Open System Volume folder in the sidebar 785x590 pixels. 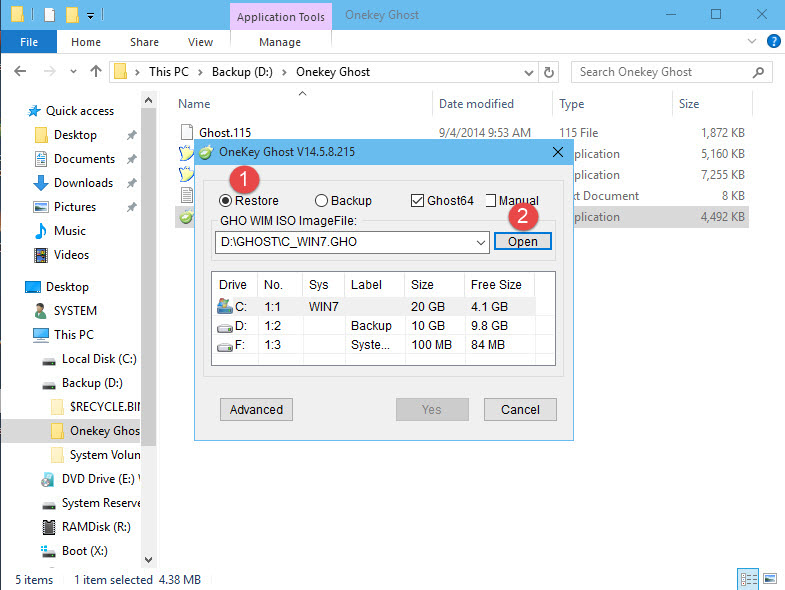pyautogui.click(x=104, y=455)
